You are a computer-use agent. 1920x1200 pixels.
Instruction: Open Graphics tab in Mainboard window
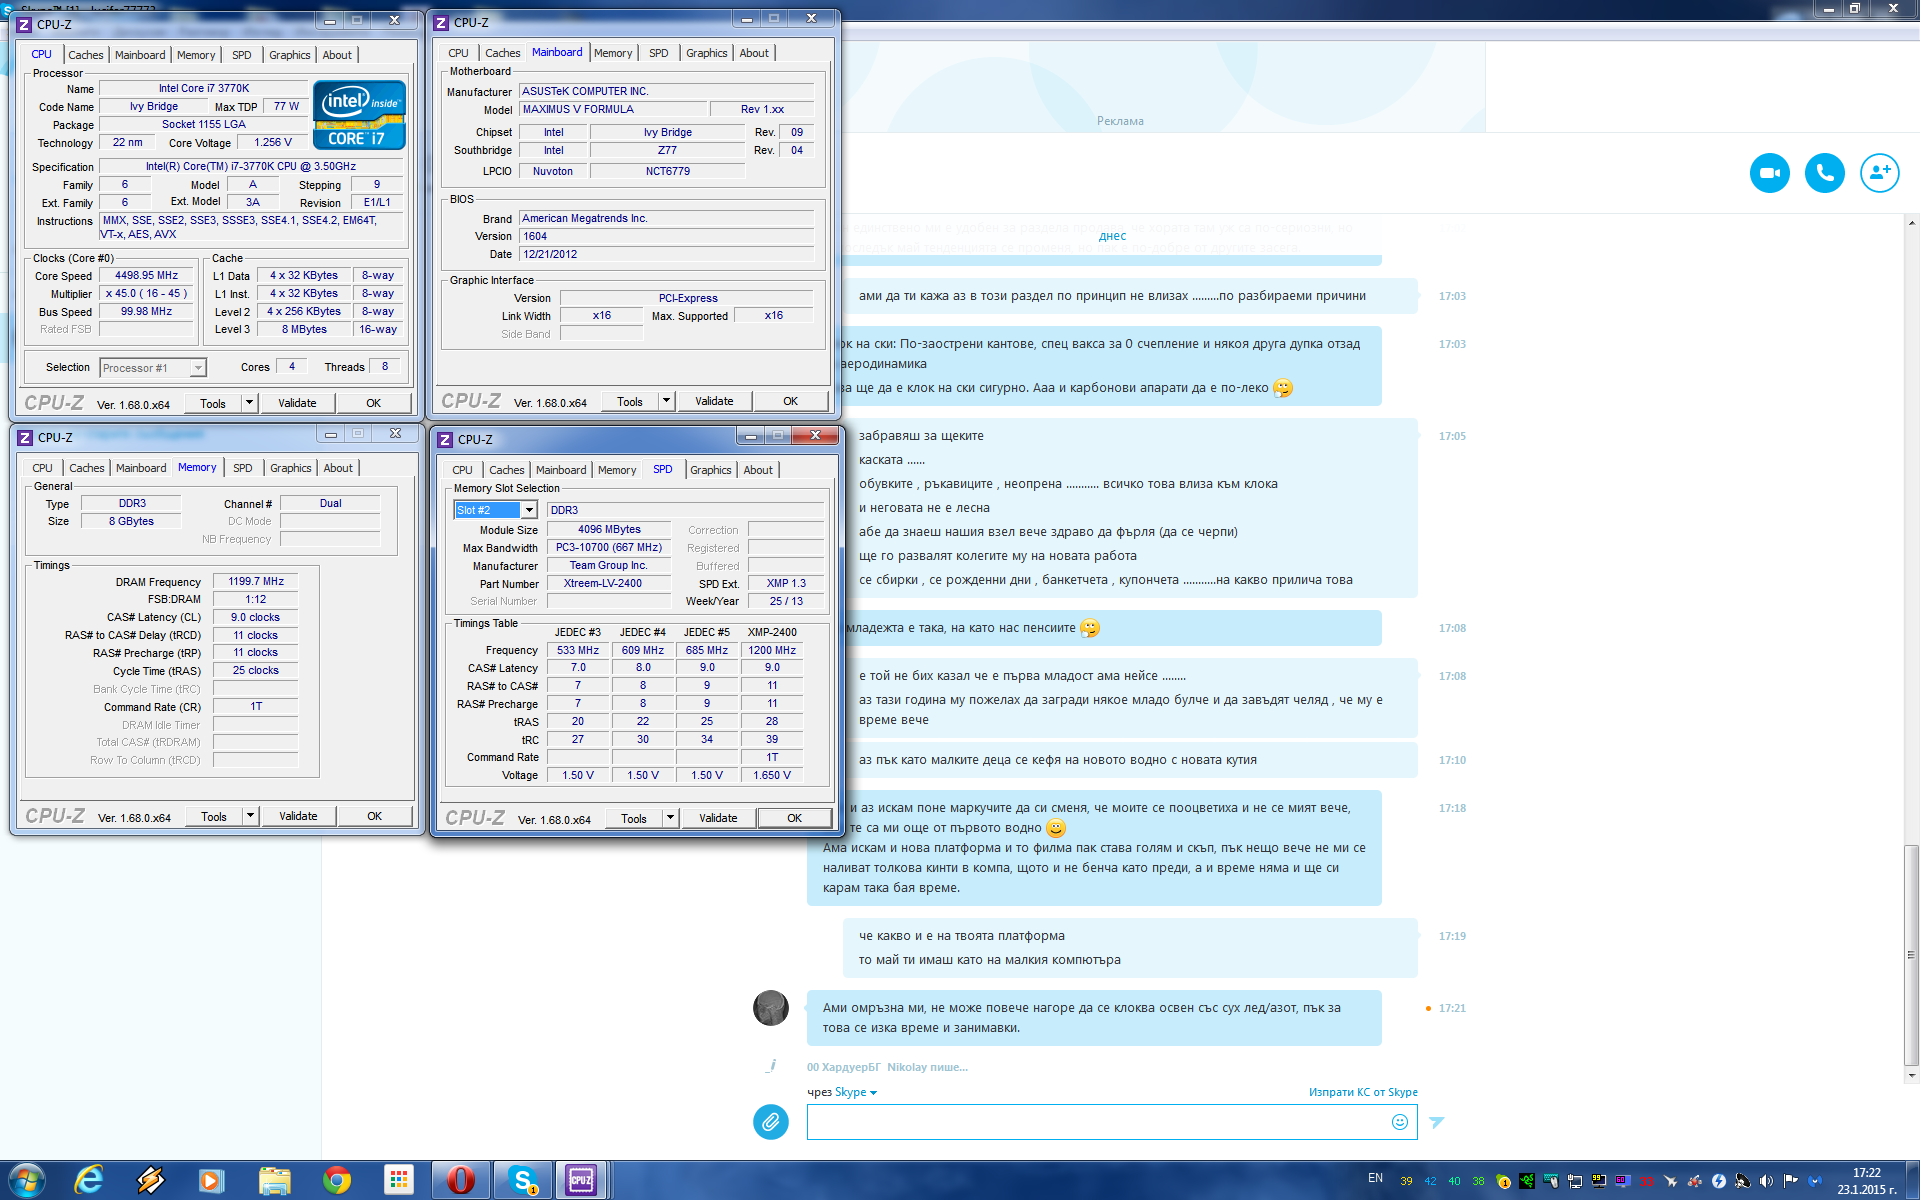point(706,53)
